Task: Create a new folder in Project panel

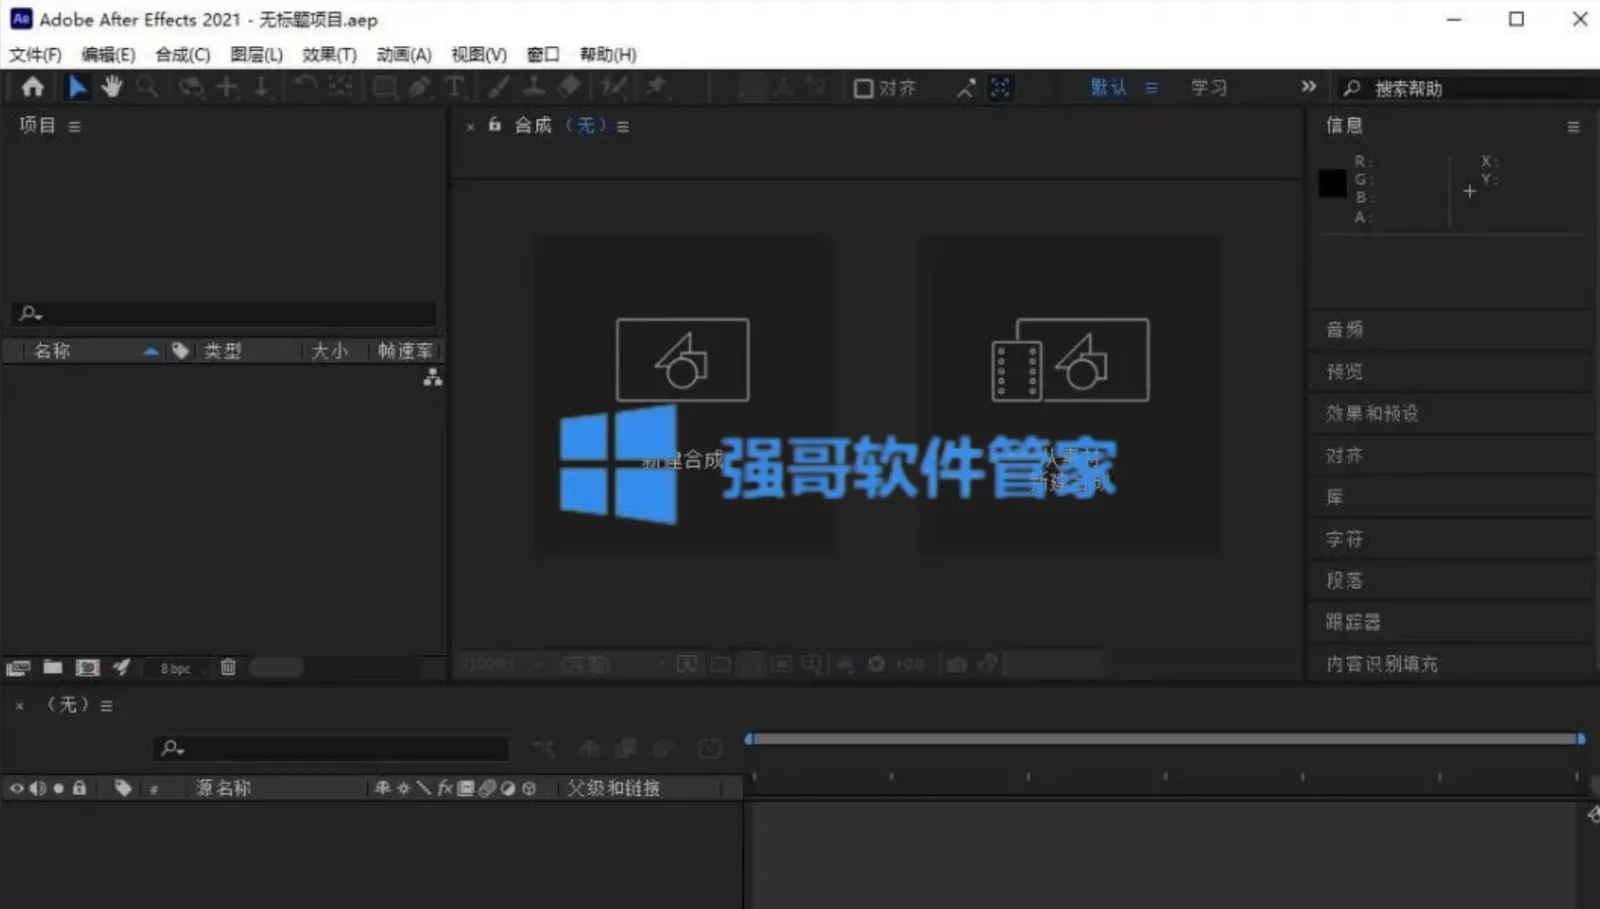Action: (53, 667)
